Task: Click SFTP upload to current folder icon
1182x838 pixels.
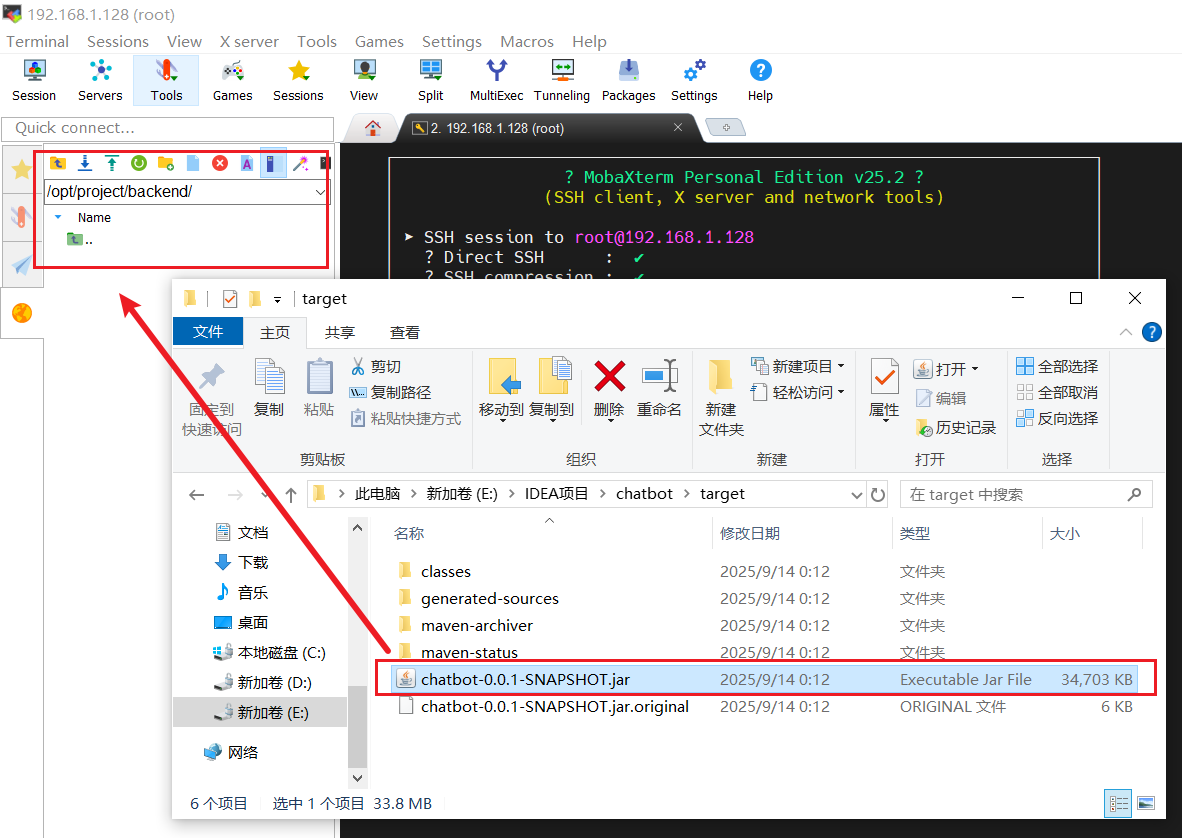Action: [x=112, y=163]
